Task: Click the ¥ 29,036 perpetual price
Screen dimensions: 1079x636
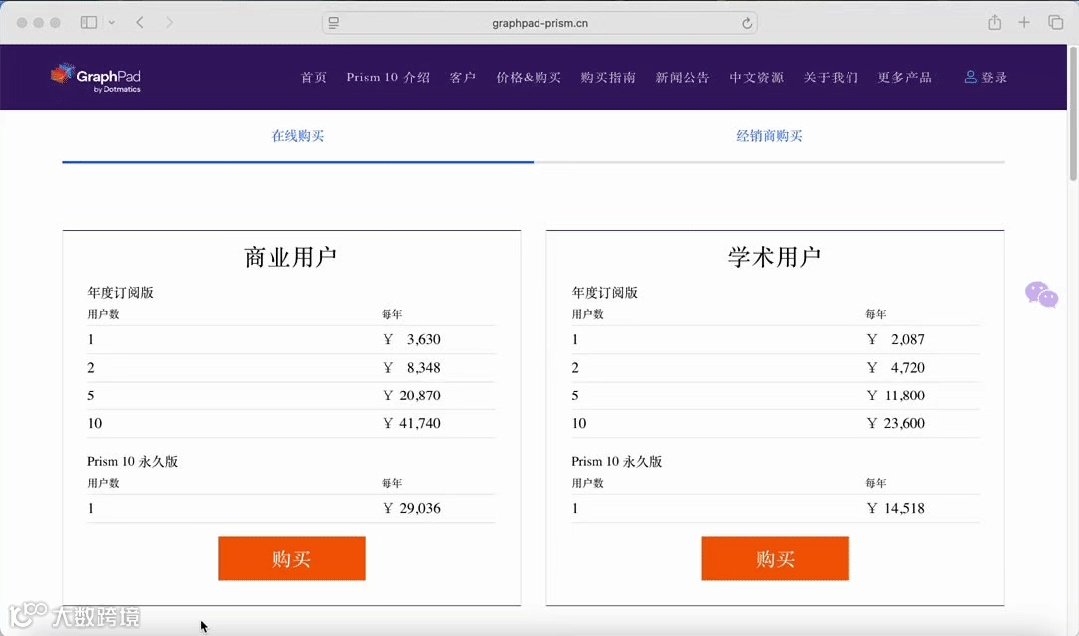Action: (412, 508)
